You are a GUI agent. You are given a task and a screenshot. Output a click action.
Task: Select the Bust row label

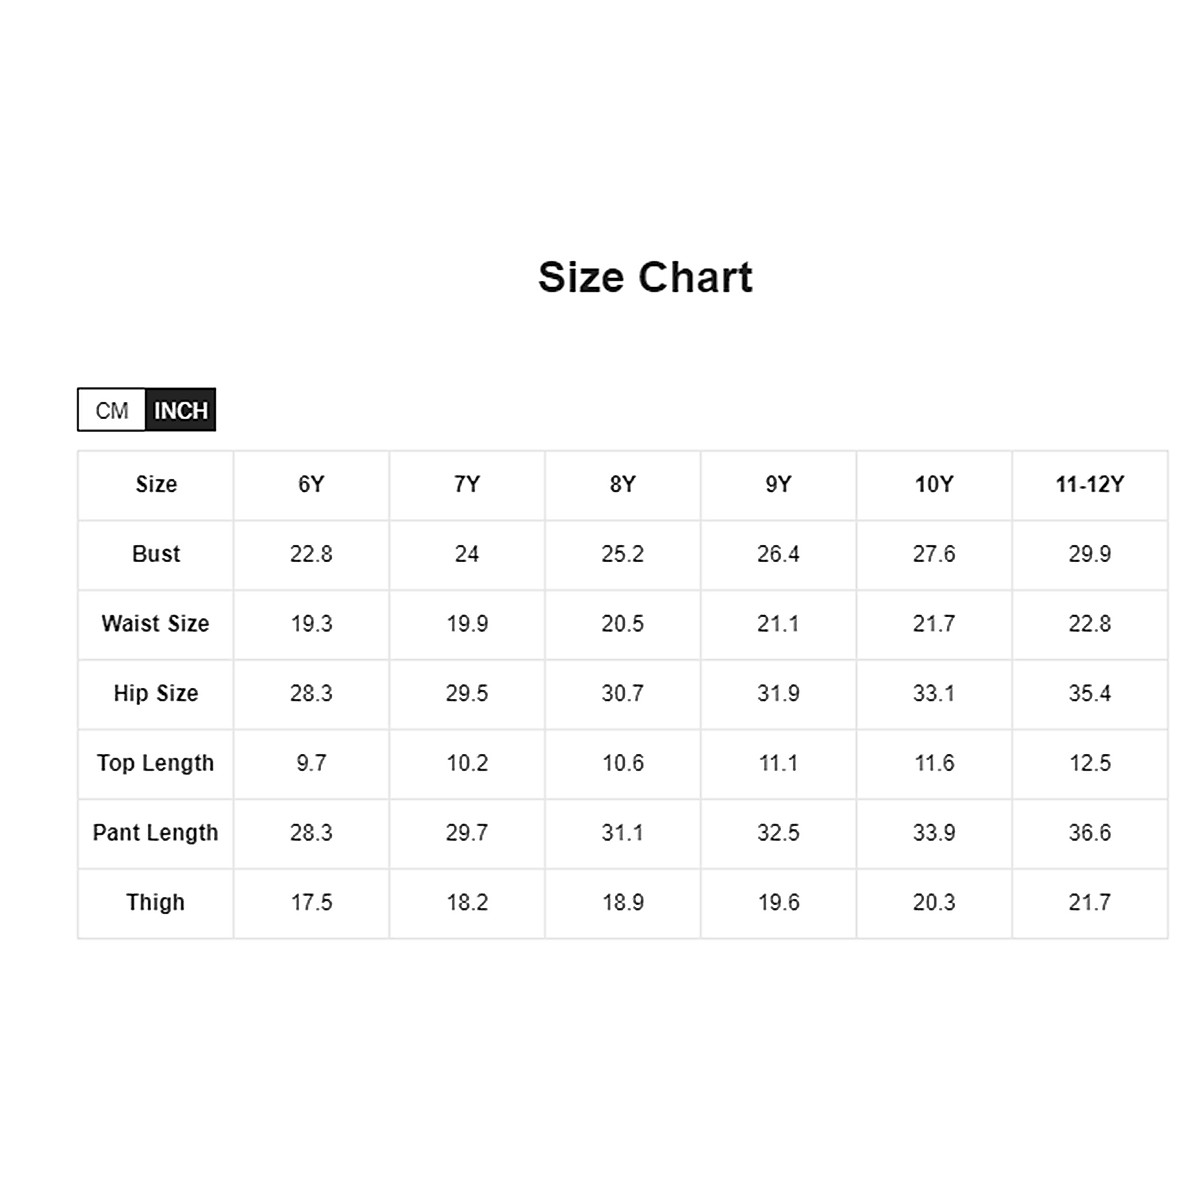156,554
